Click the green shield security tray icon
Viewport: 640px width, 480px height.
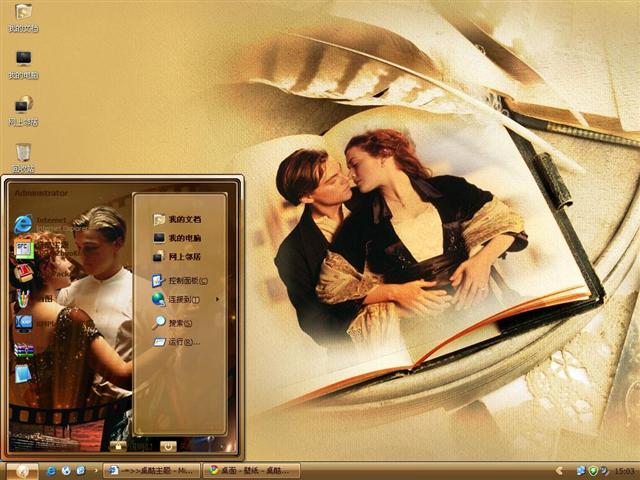pyautogui.click(x=593, y=471)
